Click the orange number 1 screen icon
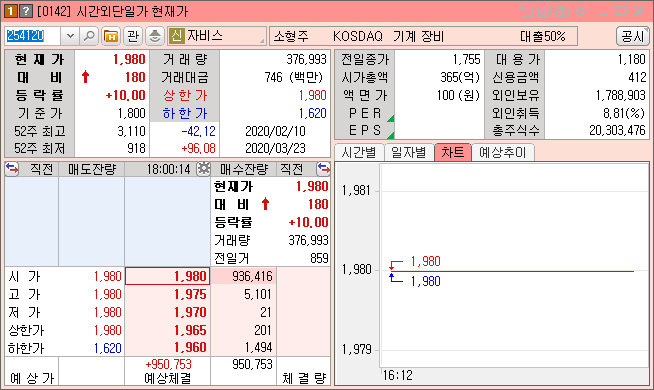Viewport: 654px width, 390px height. coord(10,11)
